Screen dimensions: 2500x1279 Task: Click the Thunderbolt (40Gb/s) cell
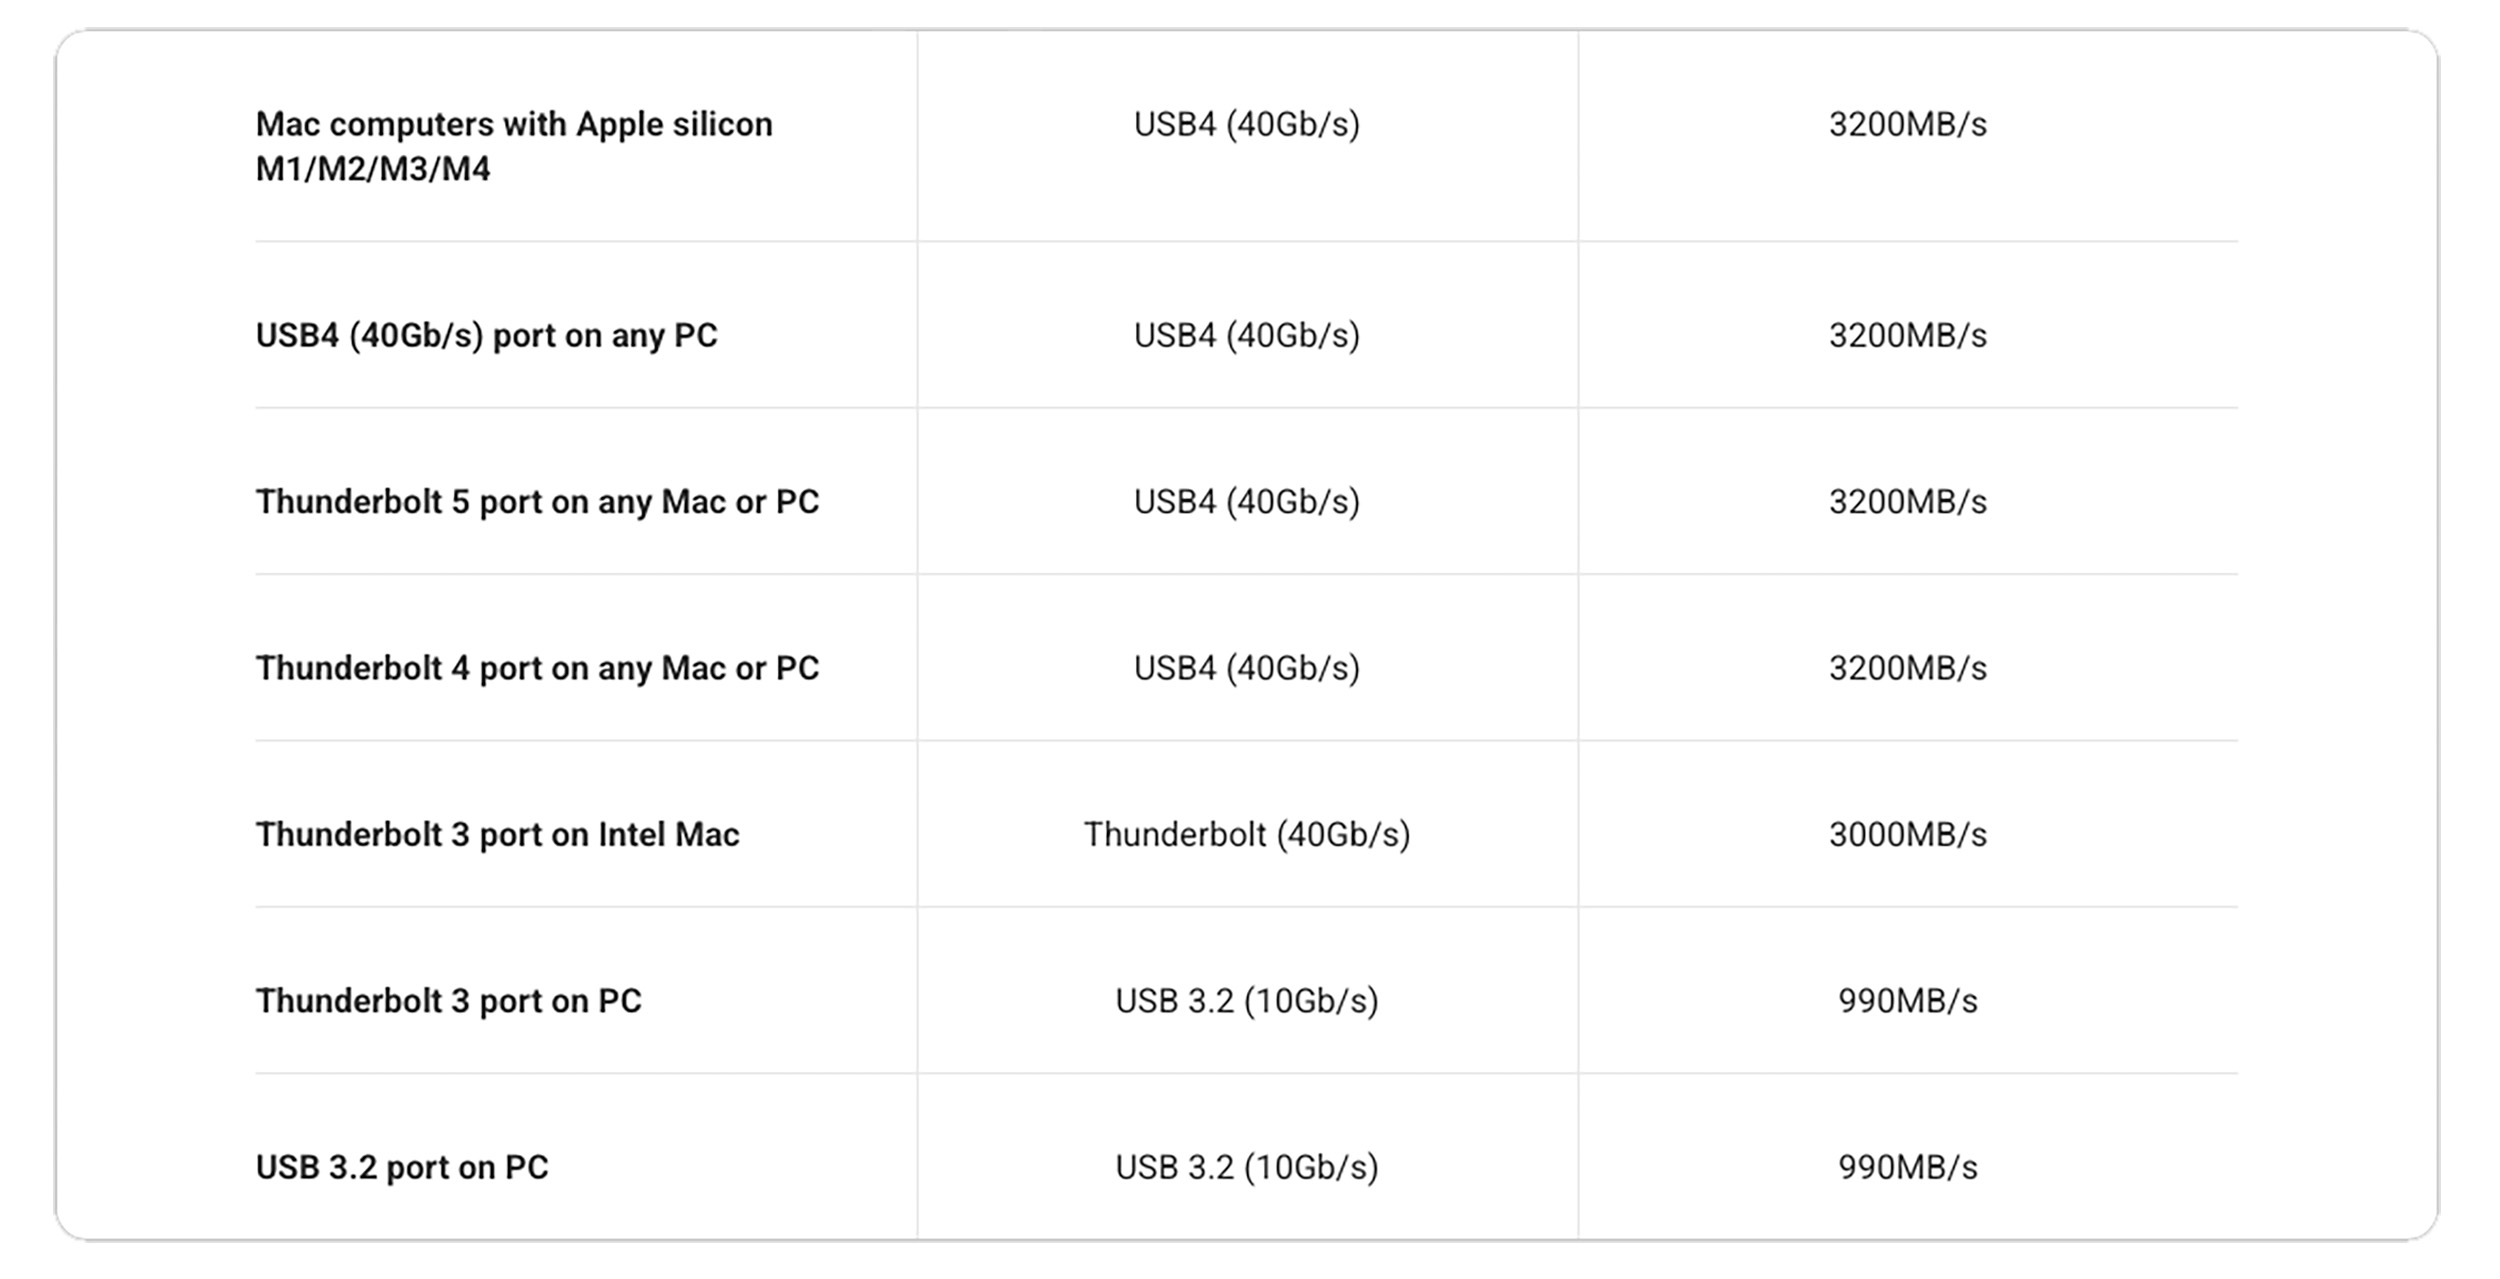[1247, 834]
